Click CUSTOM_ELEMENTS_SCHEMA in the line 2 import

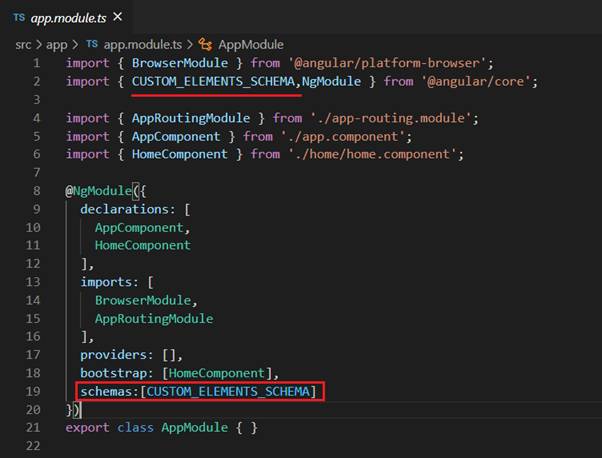coord(213,81)
